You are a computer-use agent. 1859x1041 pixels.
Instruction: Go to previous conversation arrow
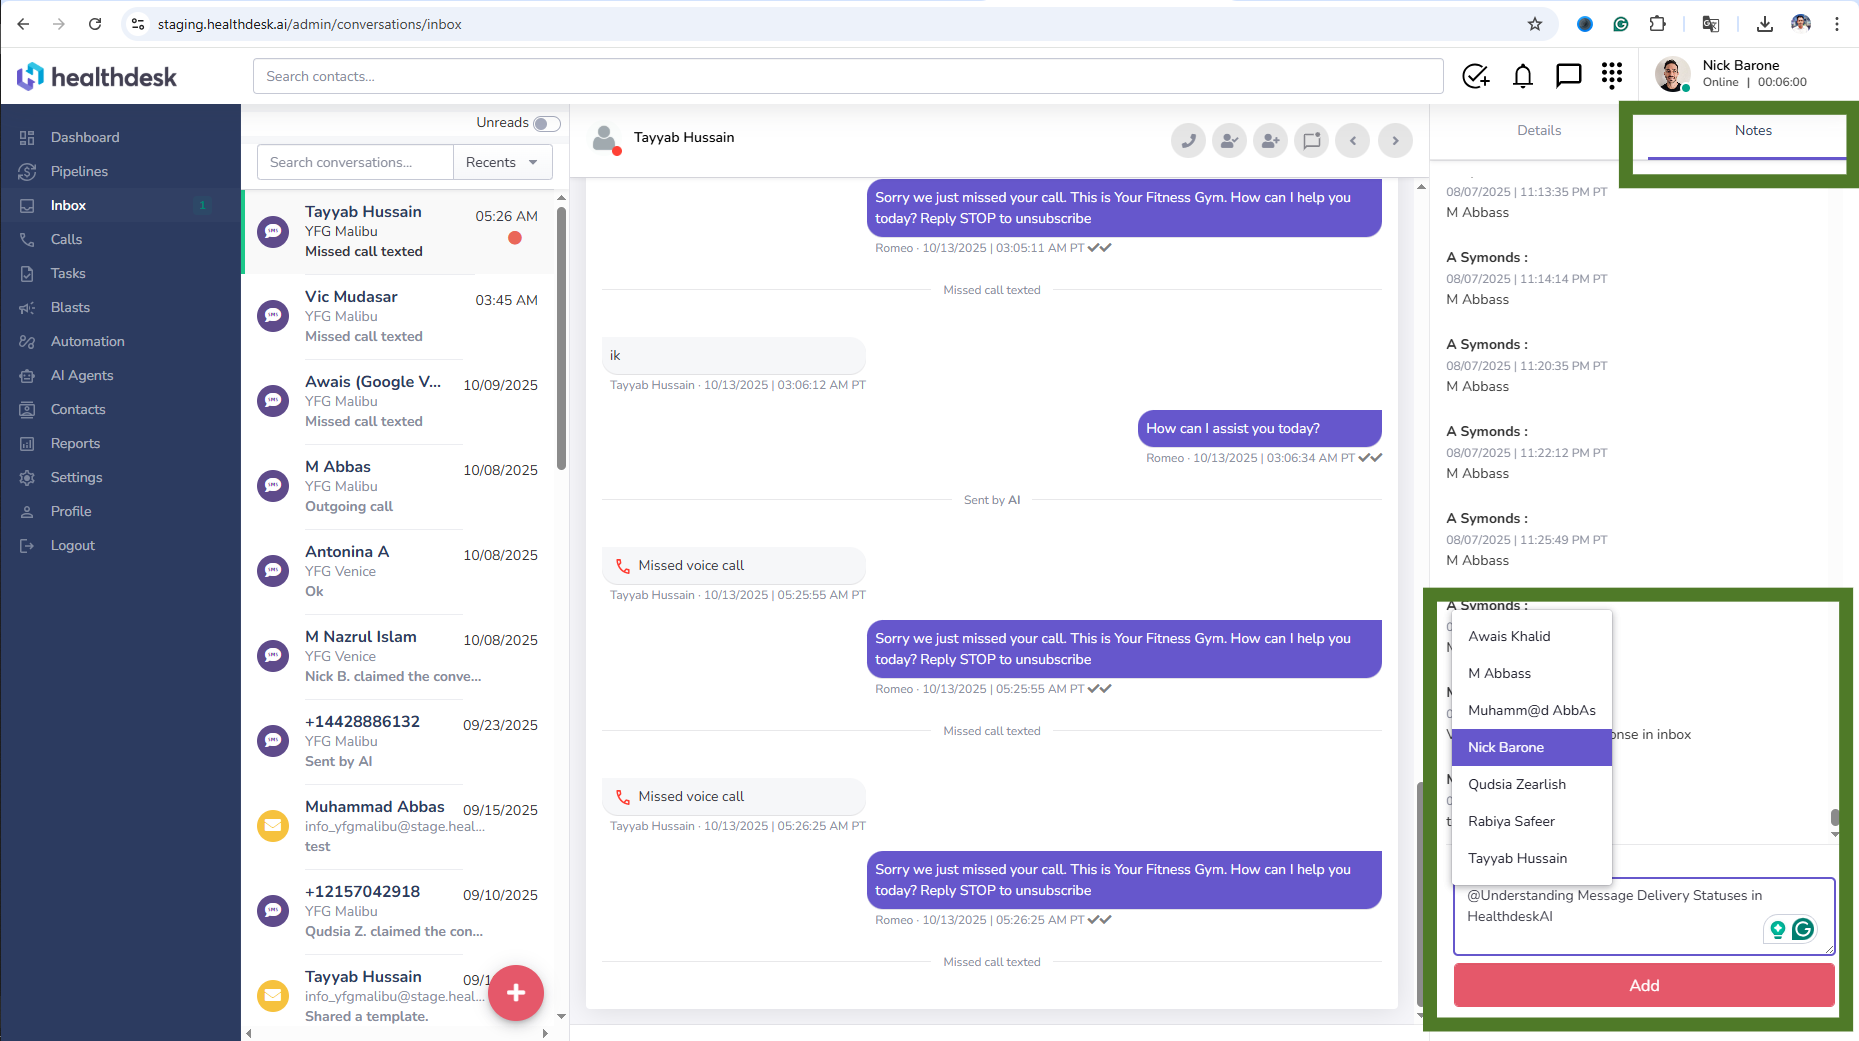[1353, 141]
